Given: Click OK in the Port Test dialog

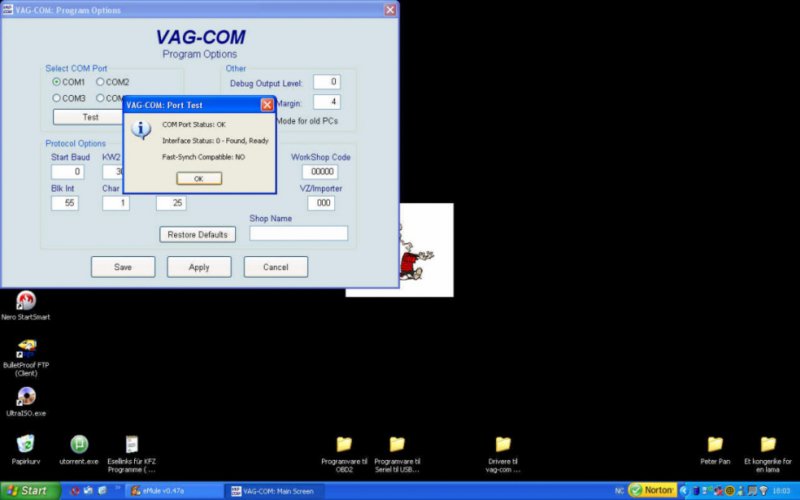Looking at the screenshot, I should (x=199, y=179).
